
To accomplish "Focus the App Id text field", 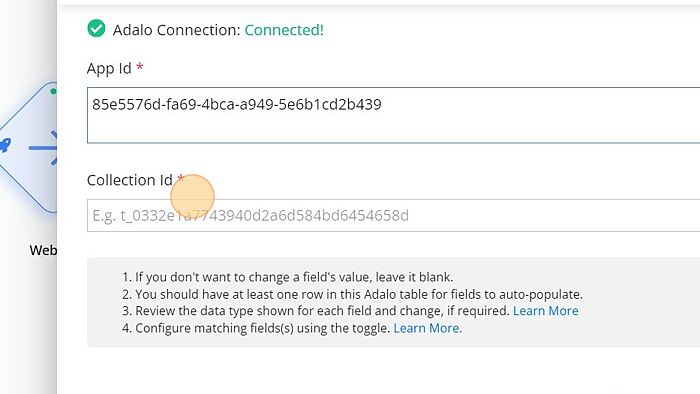I will click(393, 115).
